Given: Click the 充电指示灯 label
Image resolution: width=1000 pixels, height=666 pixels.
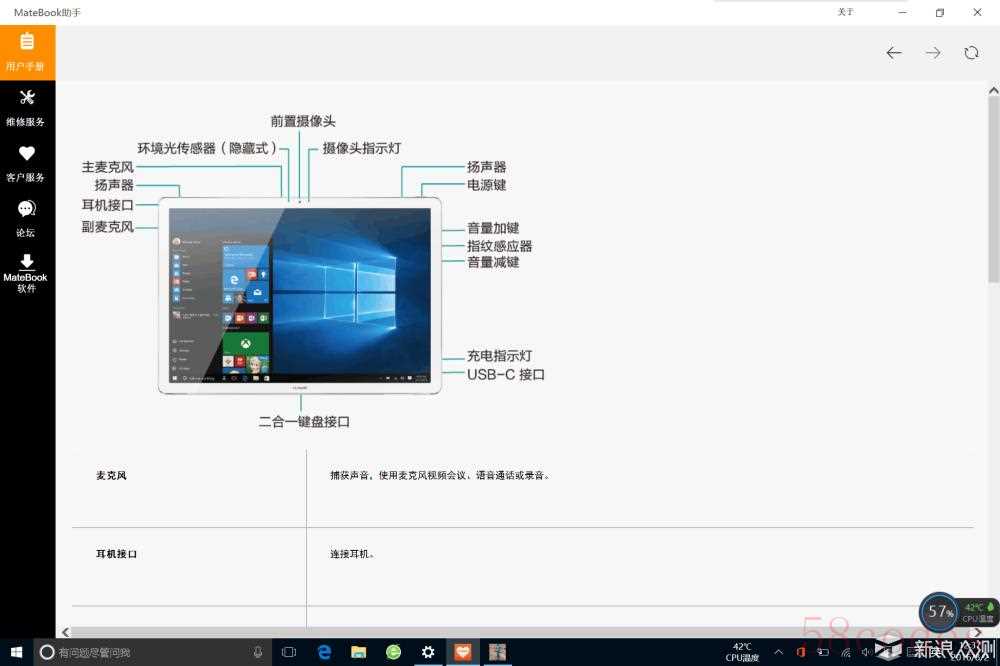Looking at the screenshot, I should click(x=499, y=356).
